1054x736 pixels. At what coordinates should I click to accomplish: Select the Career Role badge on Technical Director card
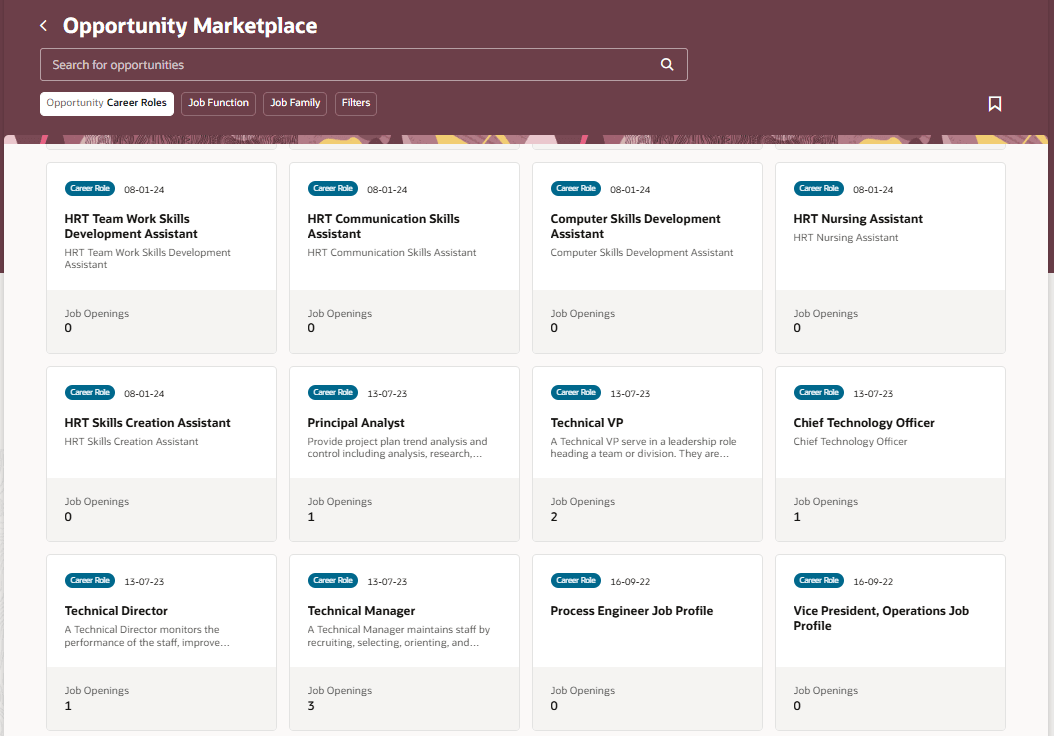coord(89,580)
